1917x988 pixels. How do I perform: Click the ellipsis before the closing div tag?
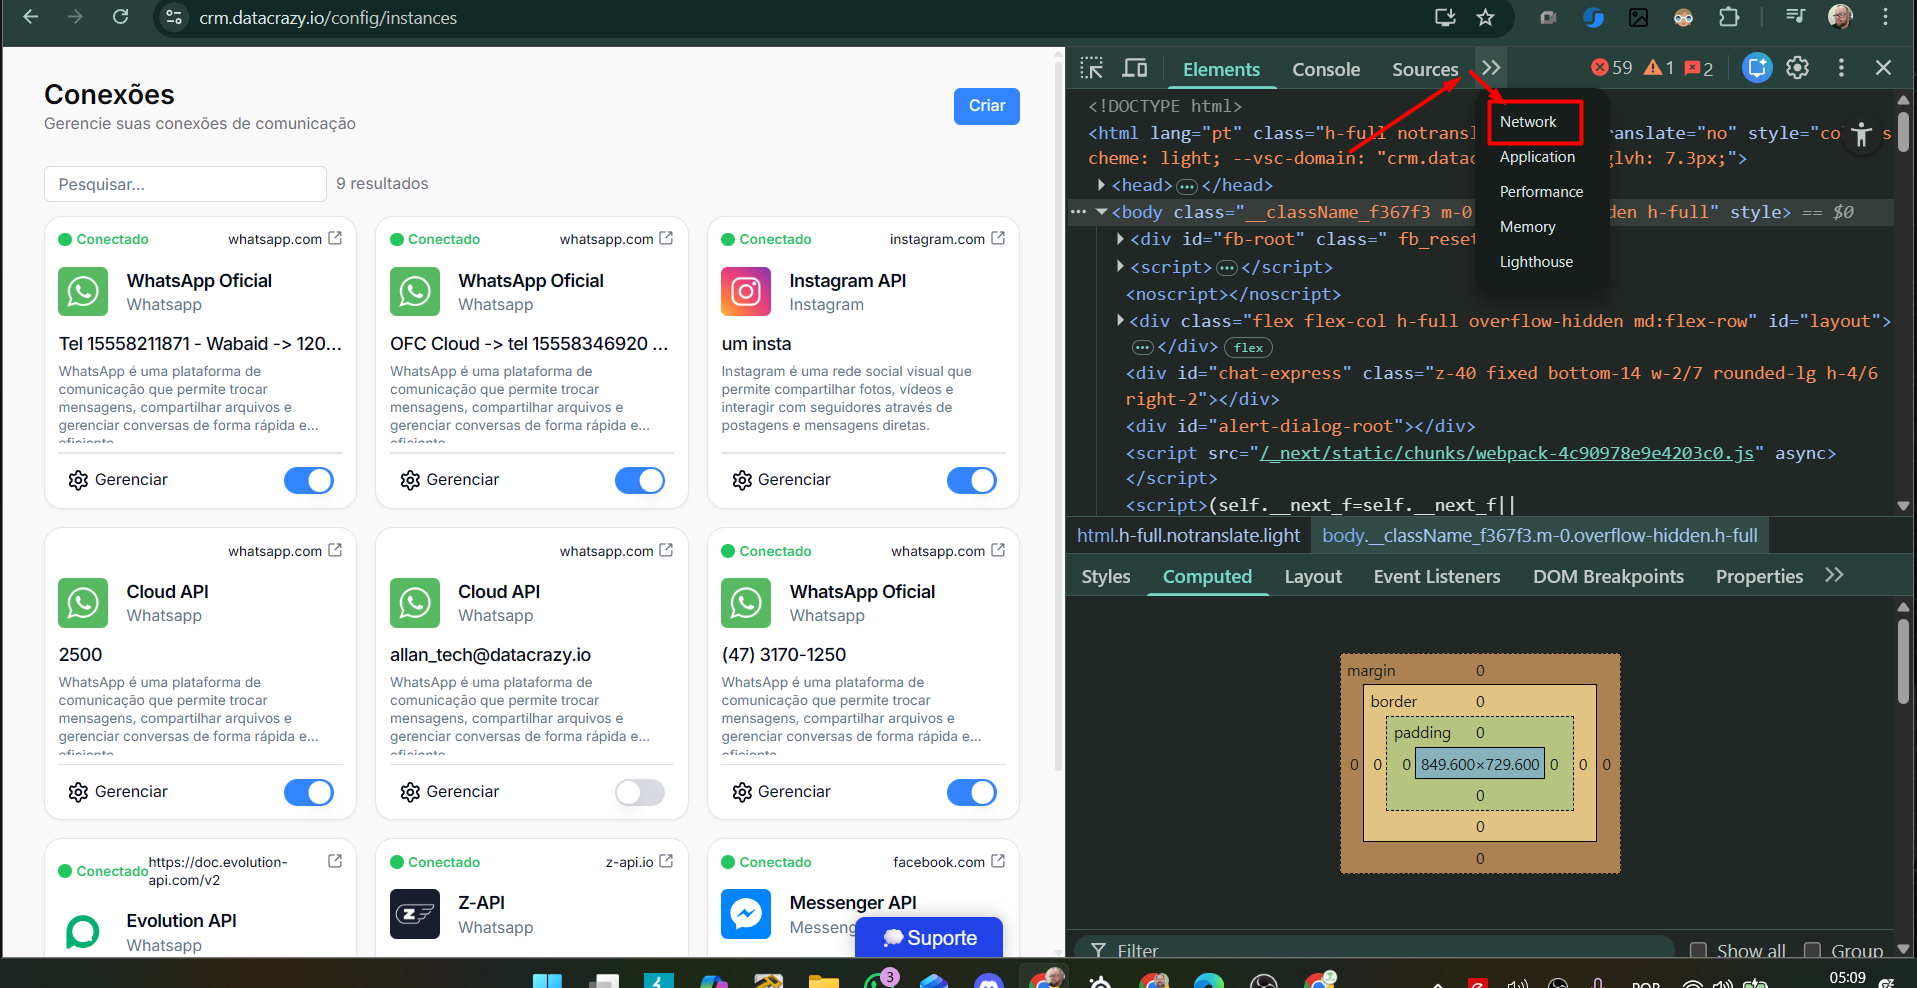pos(1142,347)
